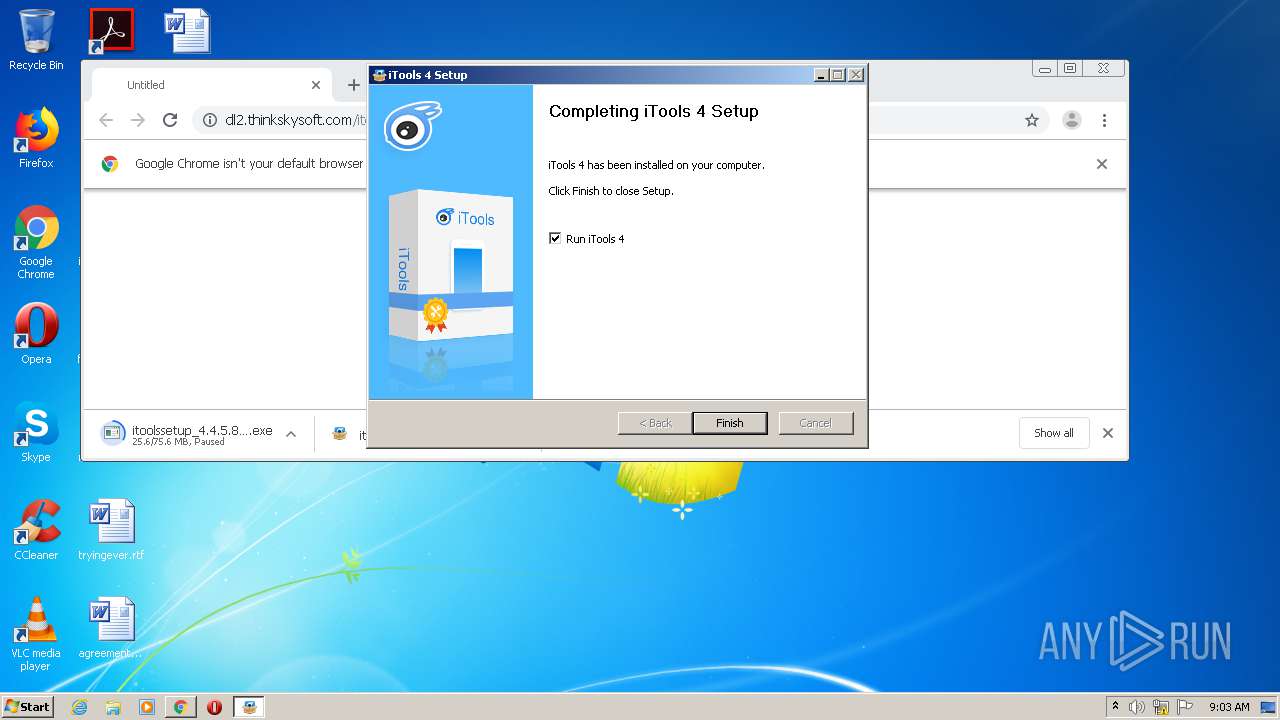Open CCleaner desktop shortcut
Viewport: 1280px width, 720px height.
[36, 530]
